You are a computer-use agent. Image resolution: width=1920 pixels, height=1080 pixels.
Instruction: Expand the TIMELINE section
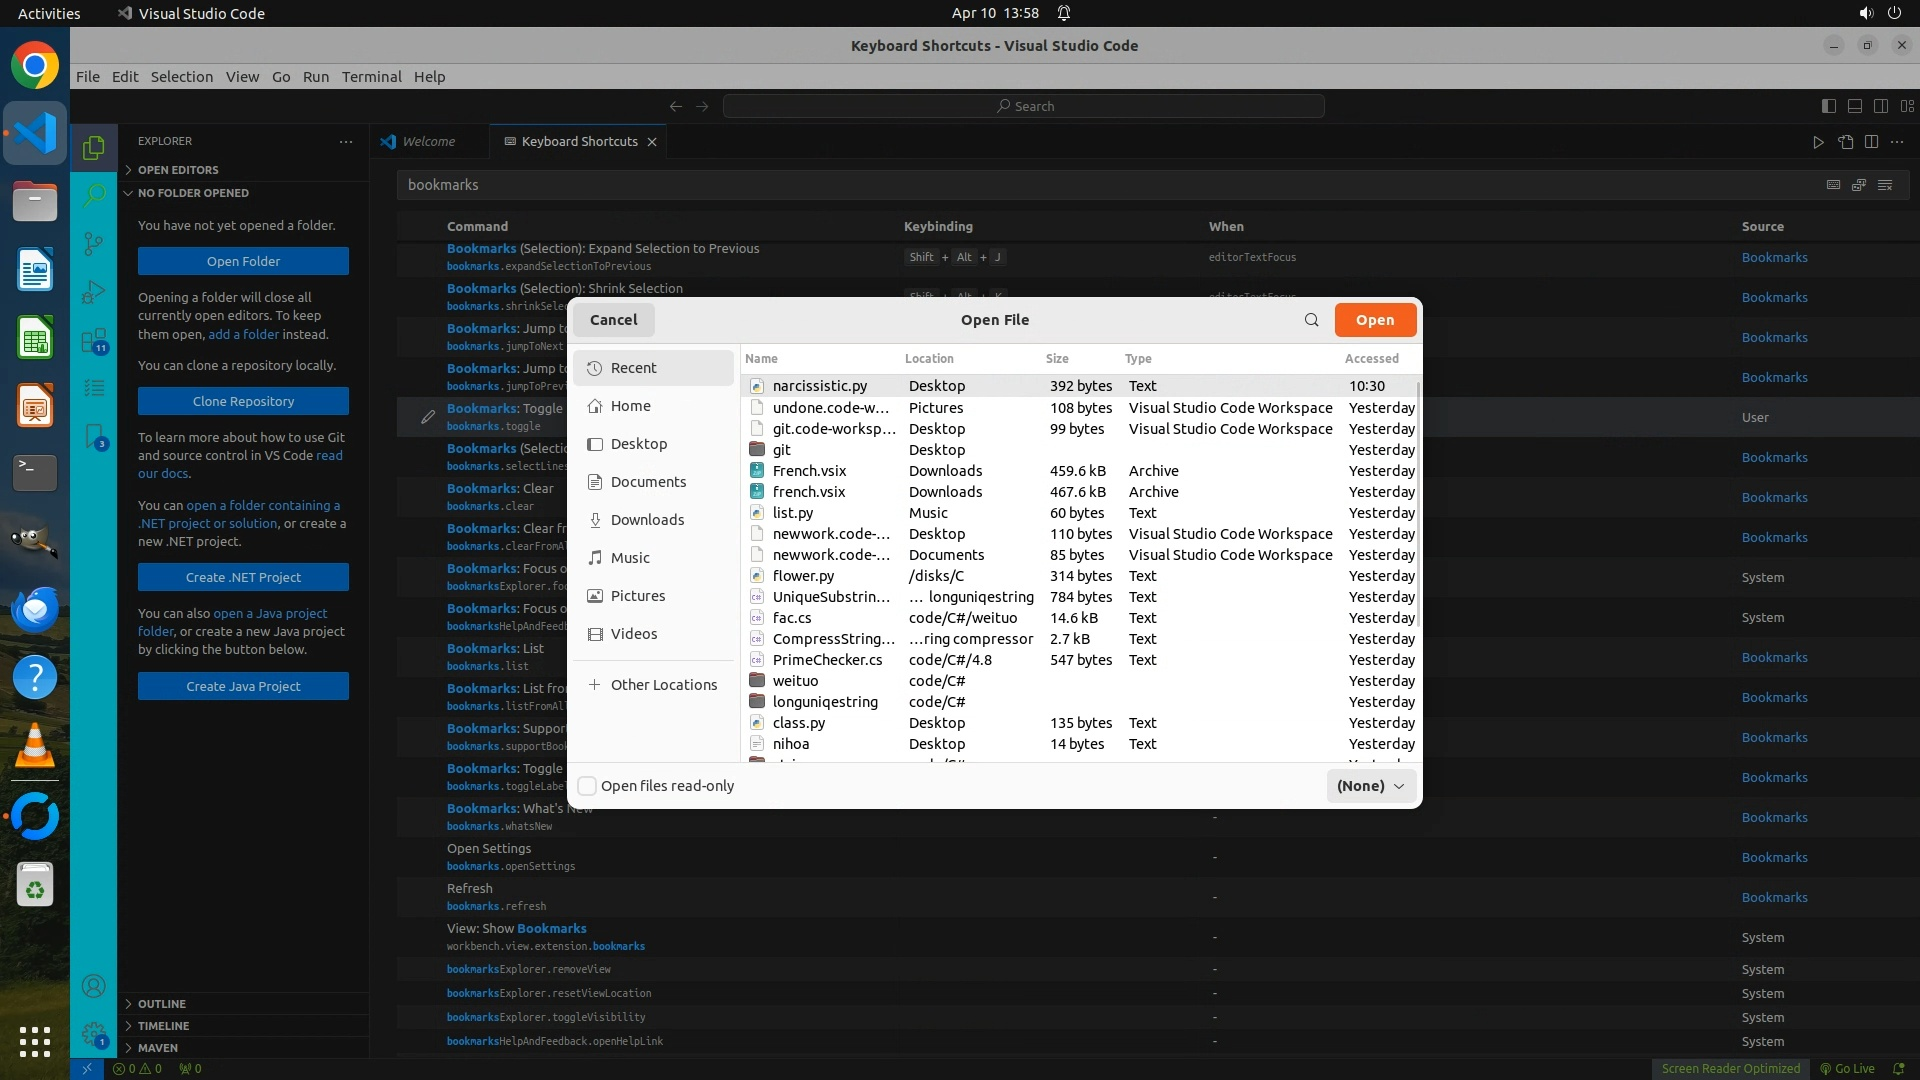(163, 1025)
